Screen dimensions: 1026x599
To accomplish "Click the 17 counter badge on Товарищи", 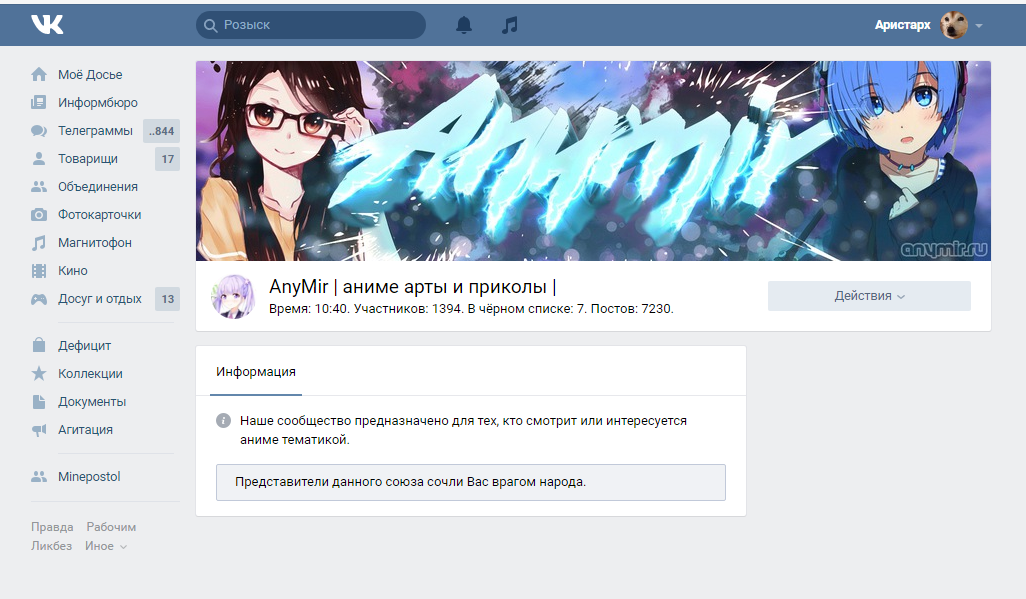I will pos(168,159).
